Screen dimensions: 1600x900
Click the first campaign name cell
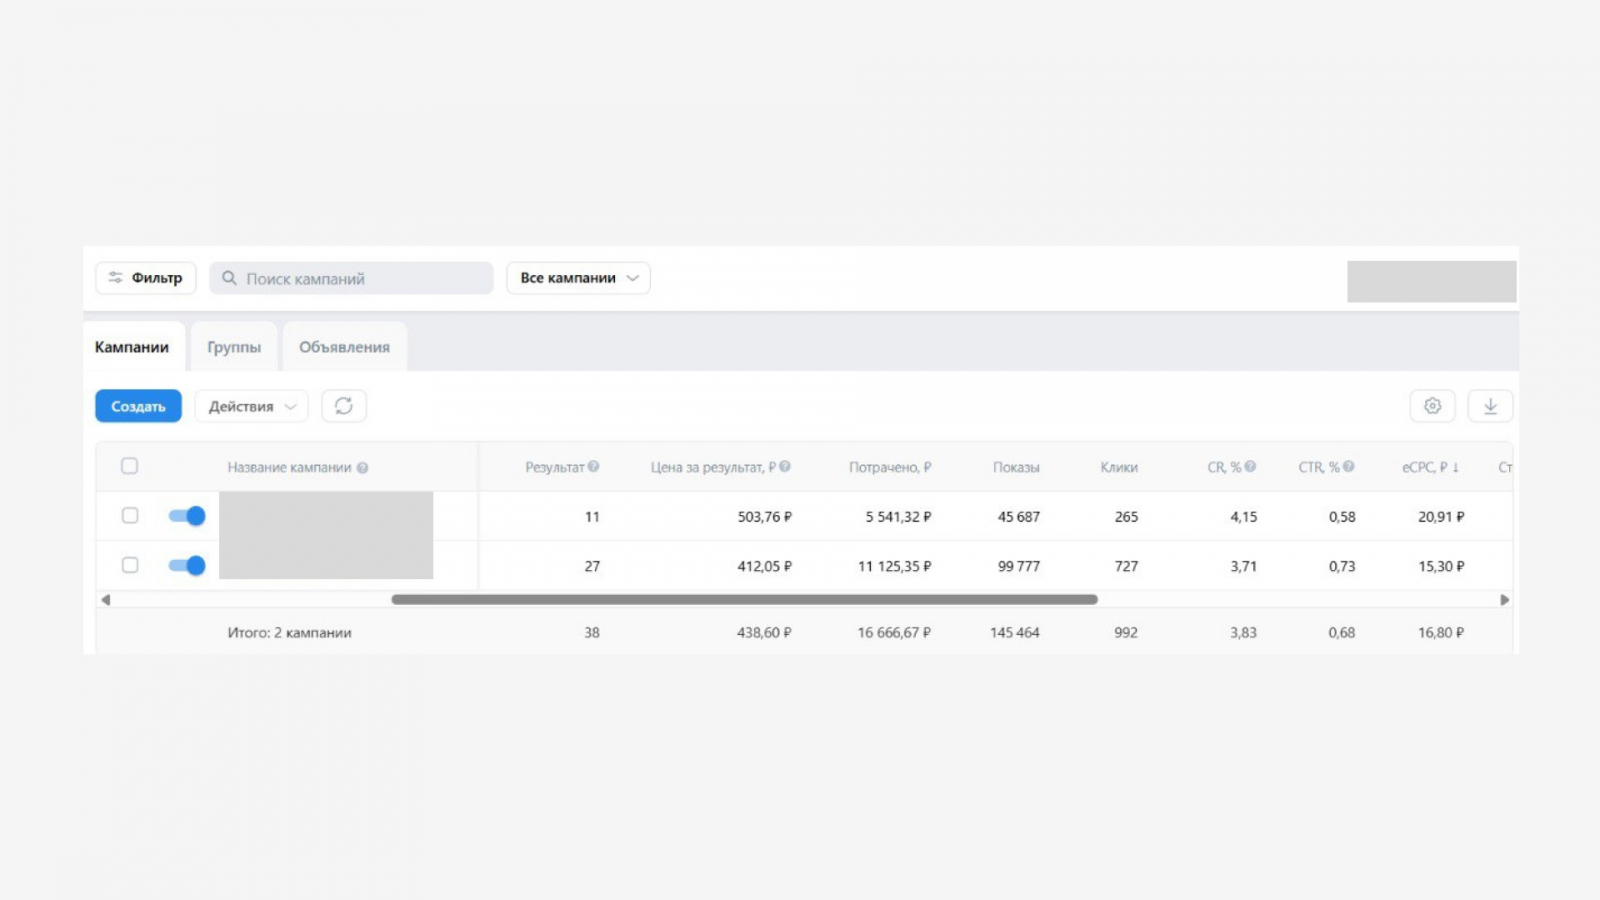[x=326, y=516]
